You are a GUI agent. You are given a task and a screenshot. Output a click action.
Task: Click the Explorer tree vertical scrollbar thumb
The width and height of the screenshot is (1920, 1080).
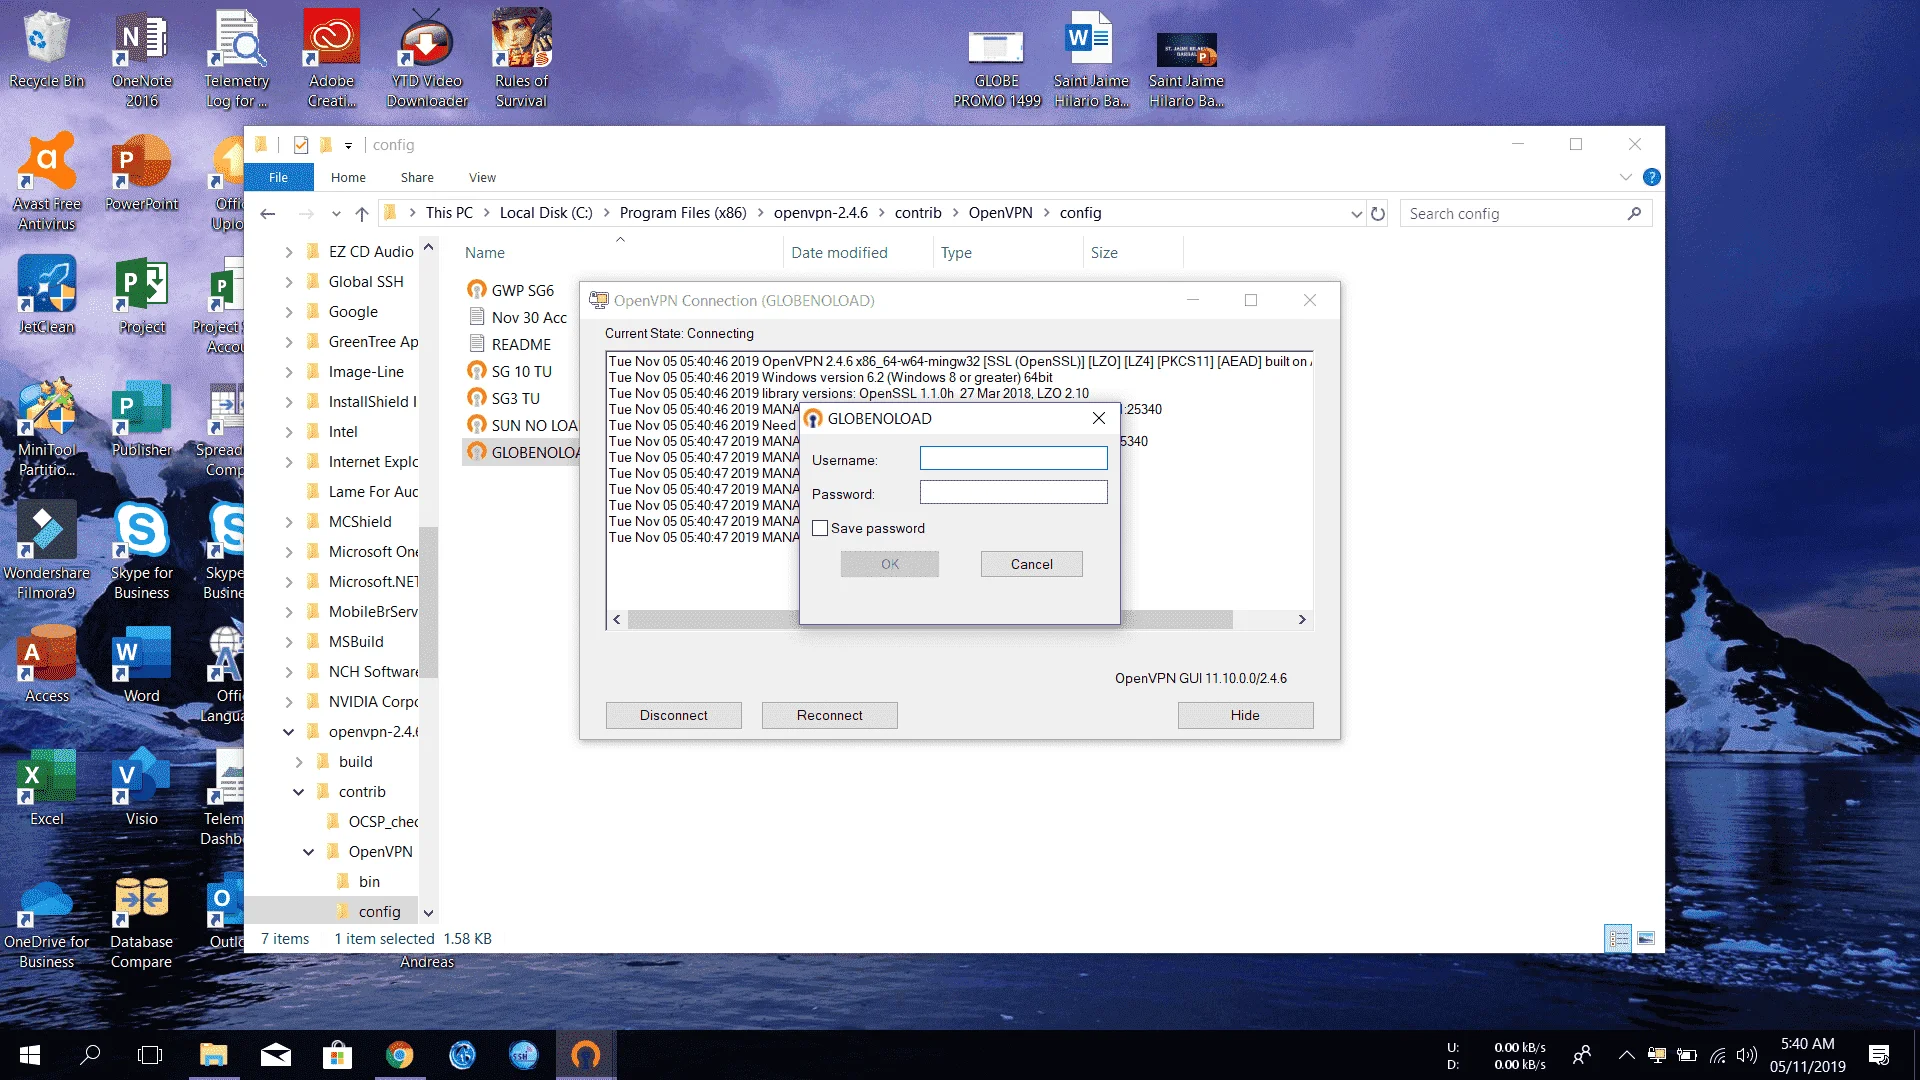428,603
